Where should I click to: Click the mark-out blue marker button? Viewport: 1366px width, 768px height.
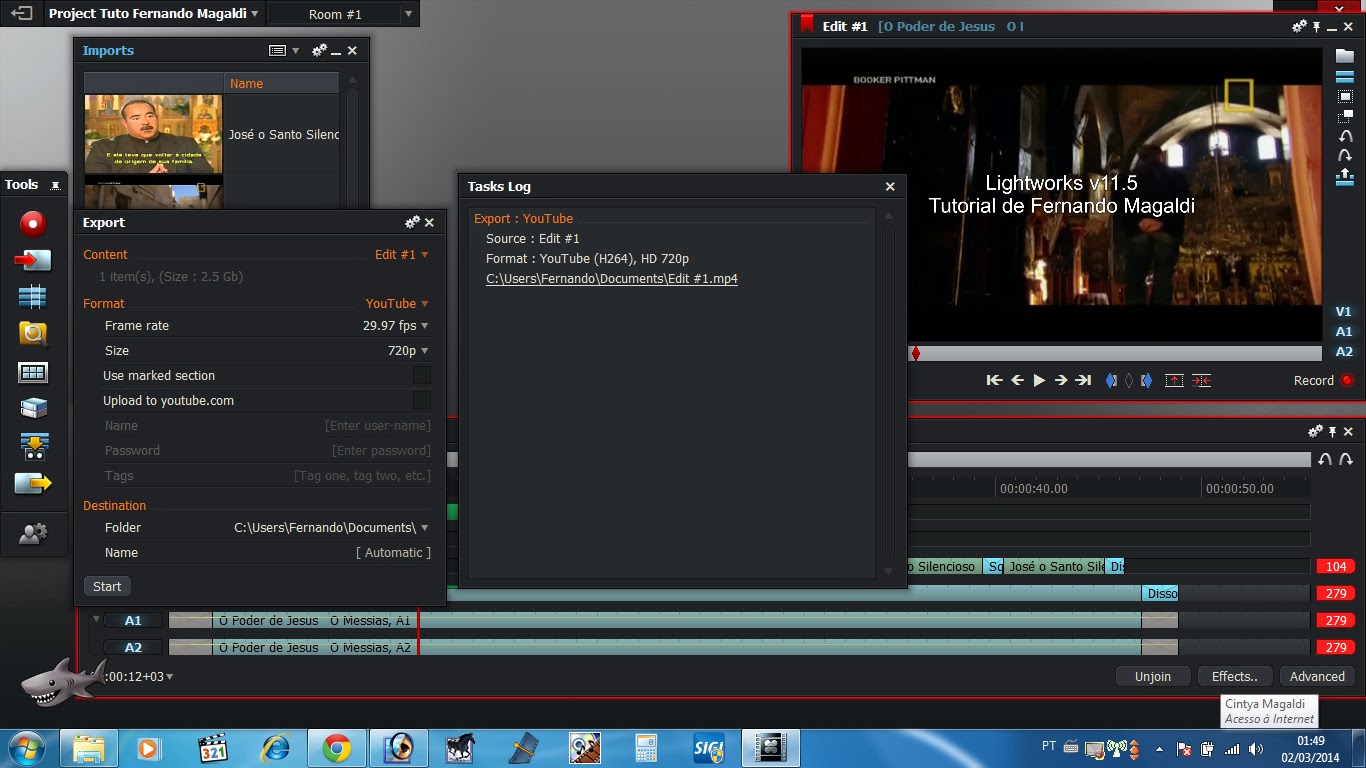point(1146,380)
